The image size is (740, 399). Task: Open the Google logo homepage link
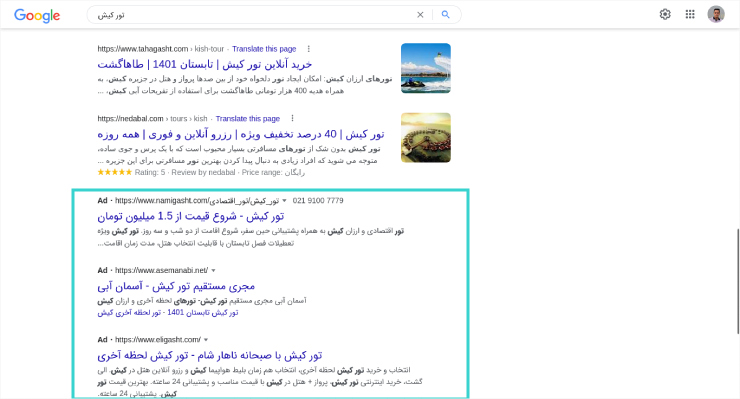point(37,15)
